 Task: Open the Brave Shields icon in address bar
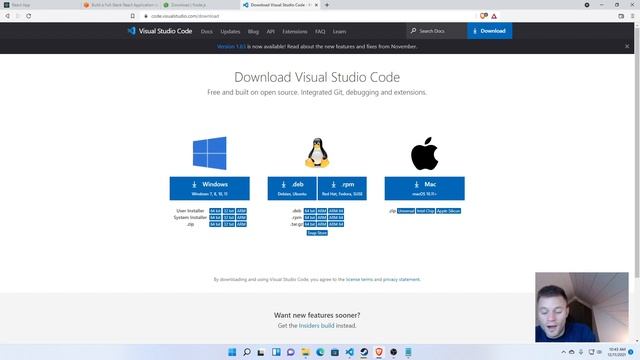pyautogui.click(x=484, y=16)
